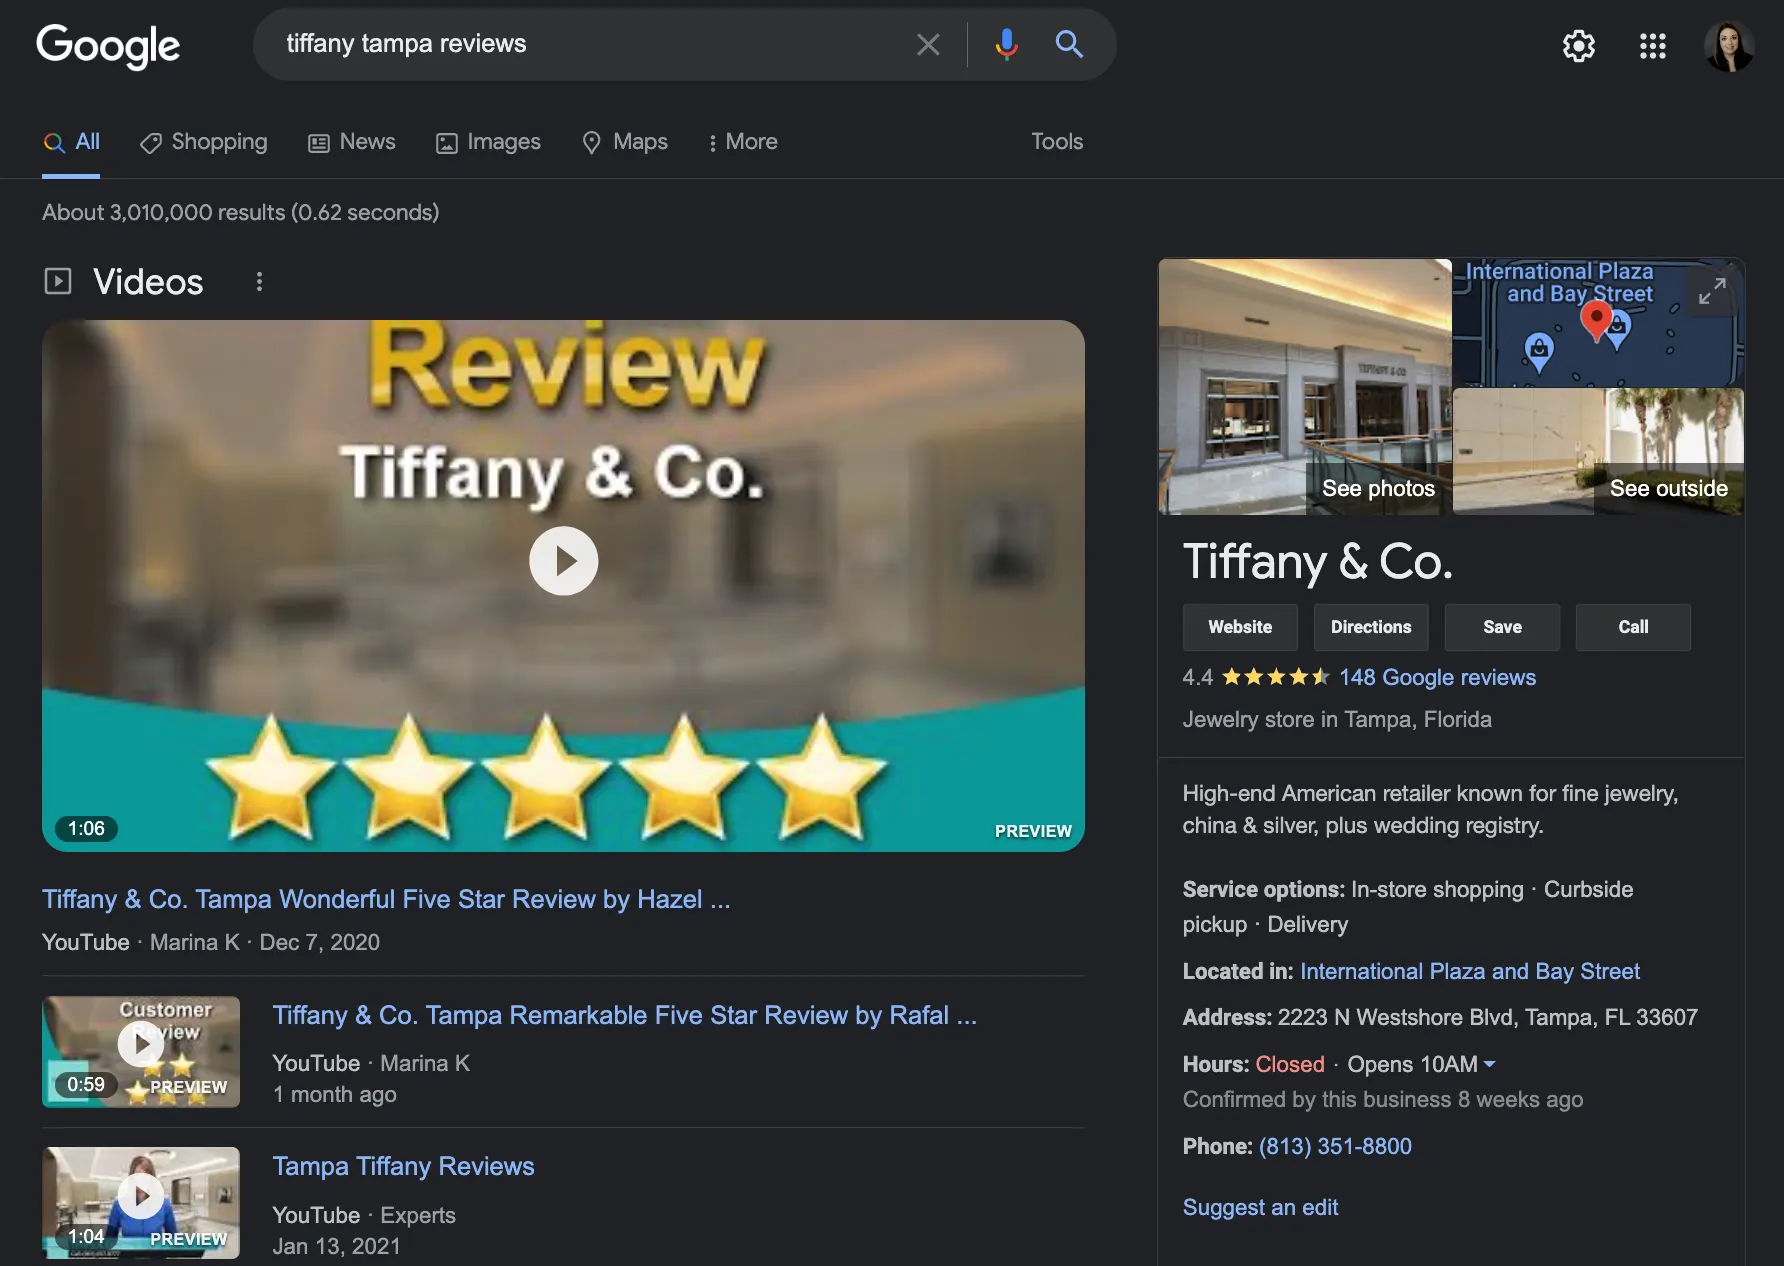The height and width of the screenshot is (1266, 1784).
Task: Play the Tampa Tiffany Reviews thumbnail
Action: [141, 1196]
